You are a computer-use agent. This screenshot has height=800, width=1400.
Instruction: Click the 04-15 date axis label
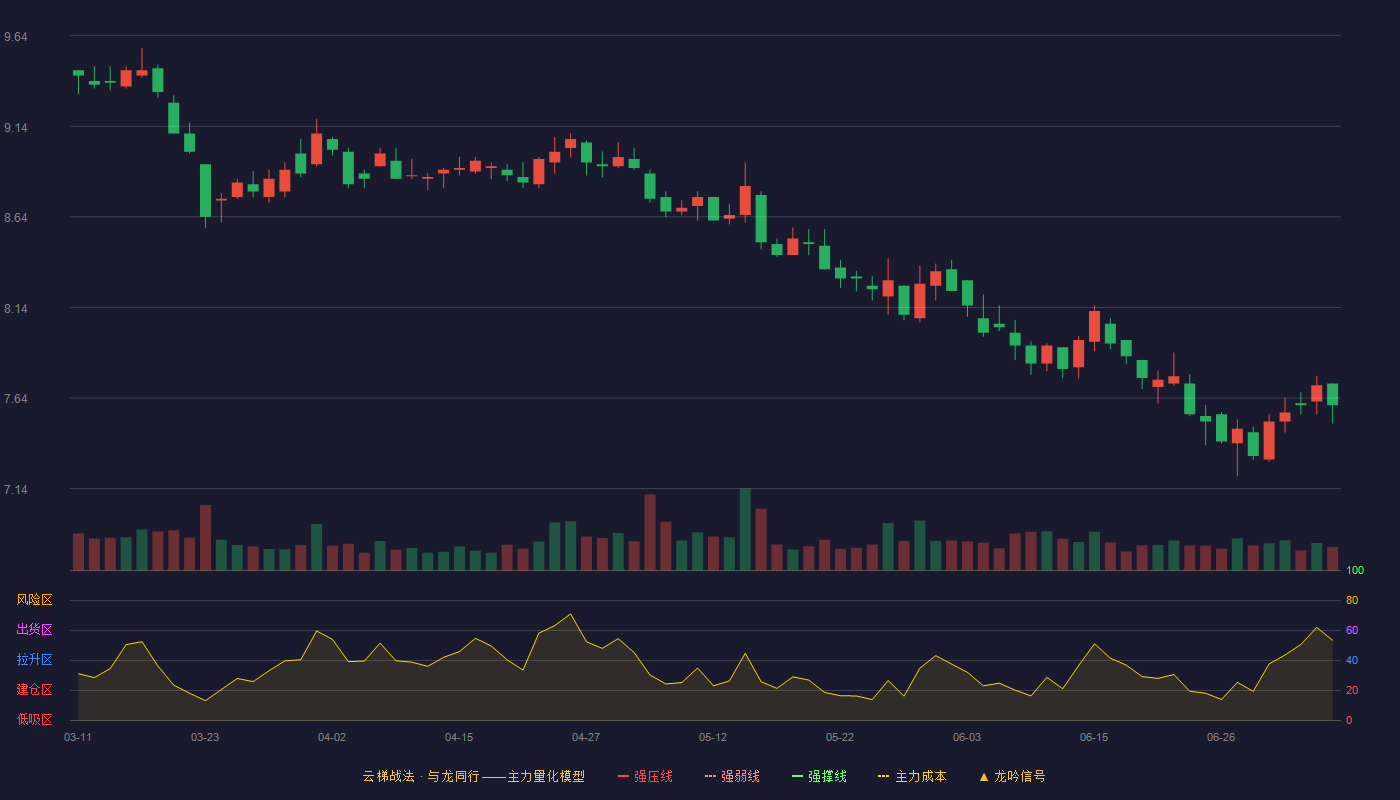459,737
